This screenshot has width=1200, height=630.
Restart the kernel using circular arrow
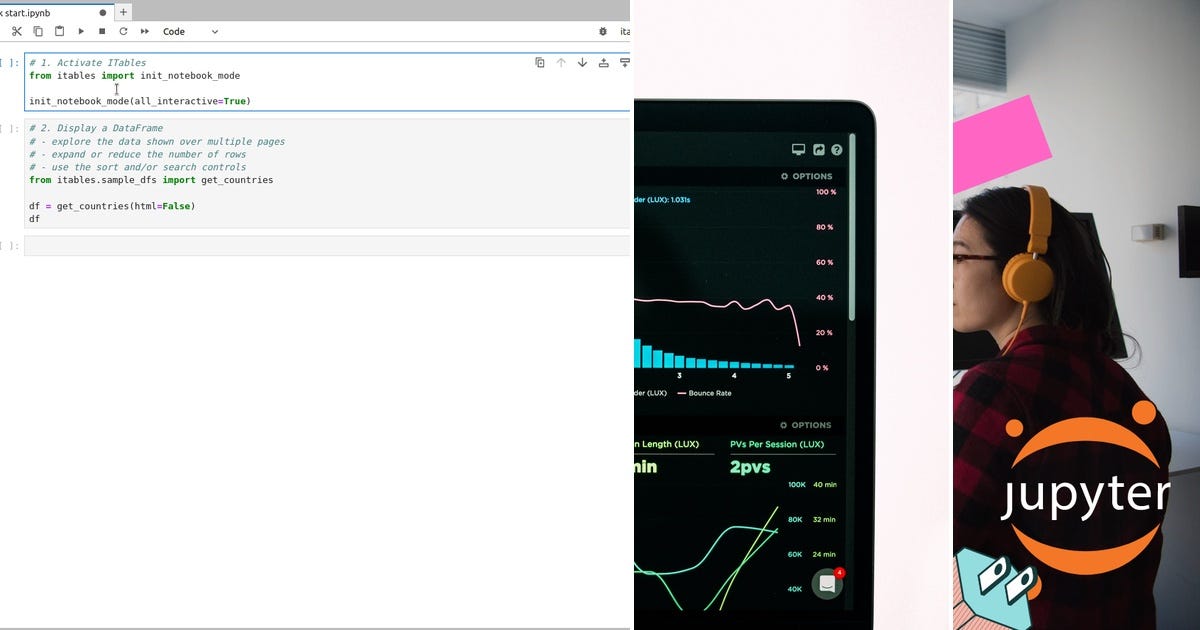pyautogui.click(x=123, y=32)
